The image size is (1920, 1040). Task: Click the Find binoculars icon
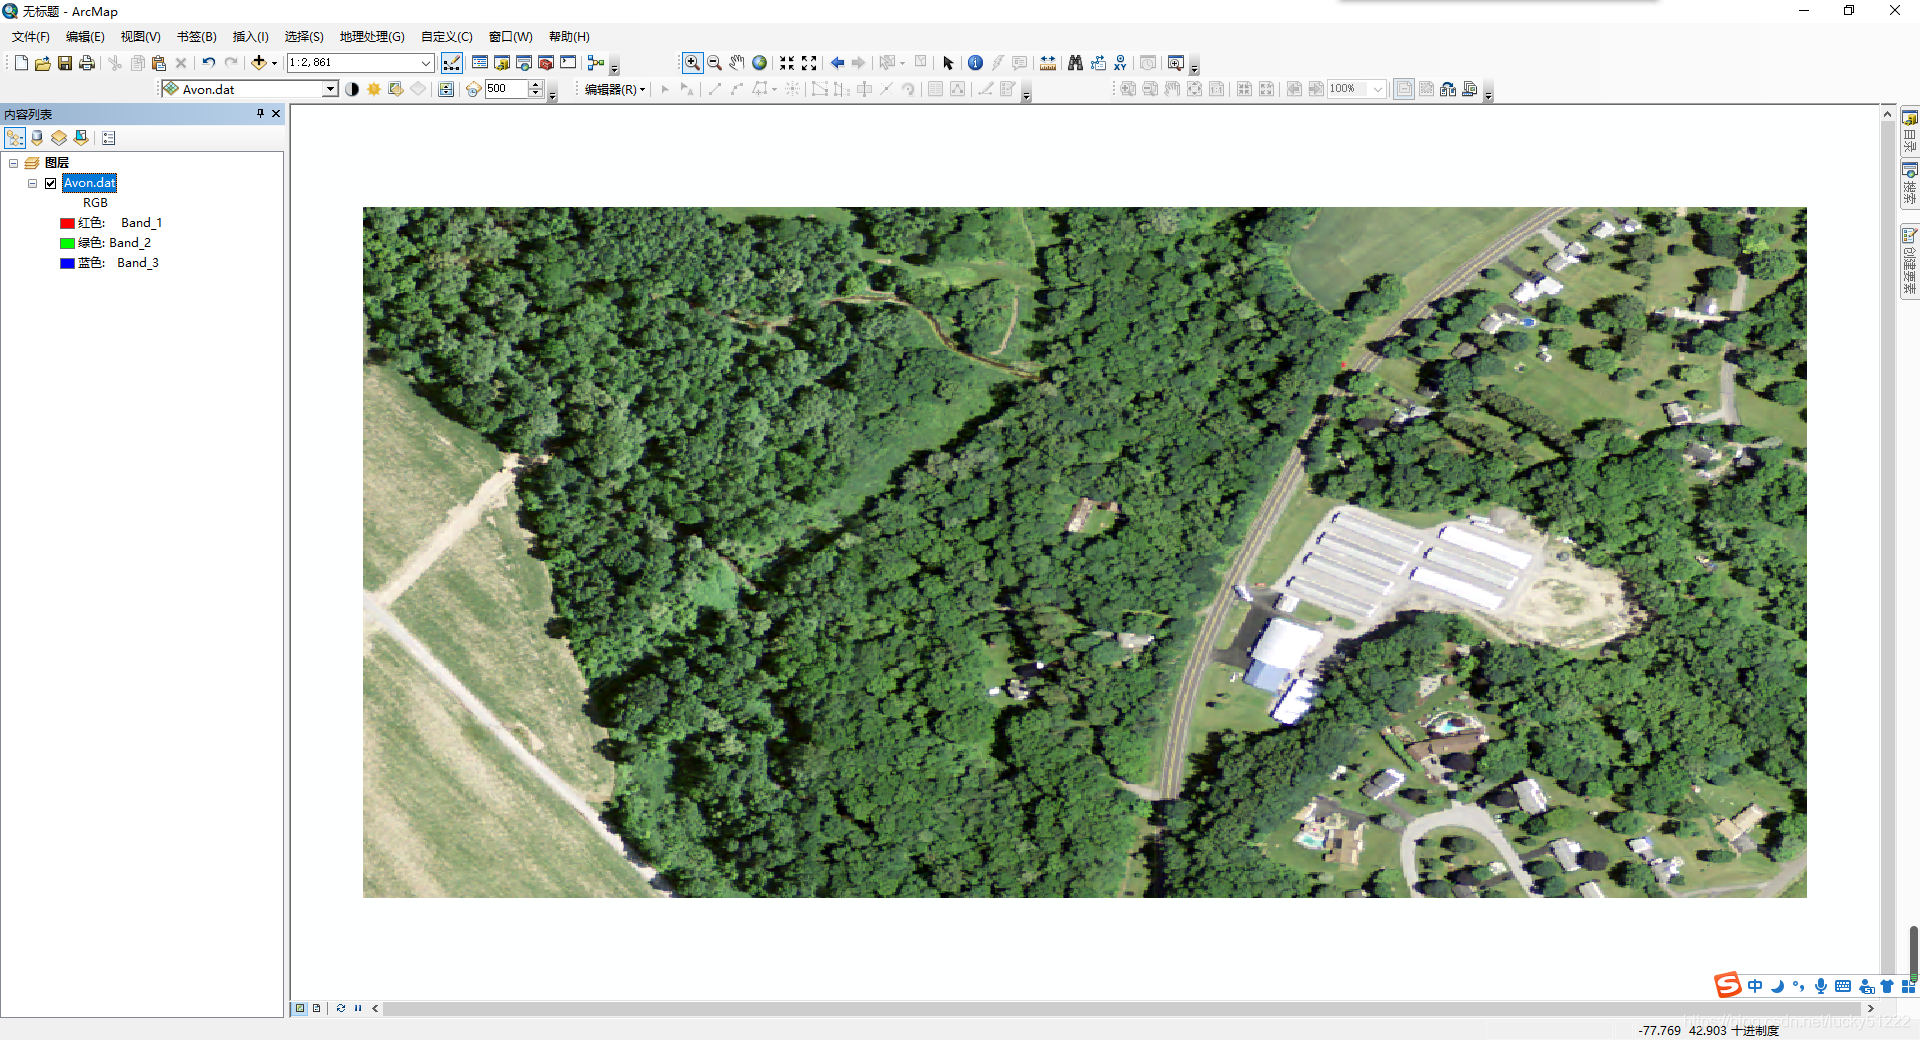point(1075,63)
